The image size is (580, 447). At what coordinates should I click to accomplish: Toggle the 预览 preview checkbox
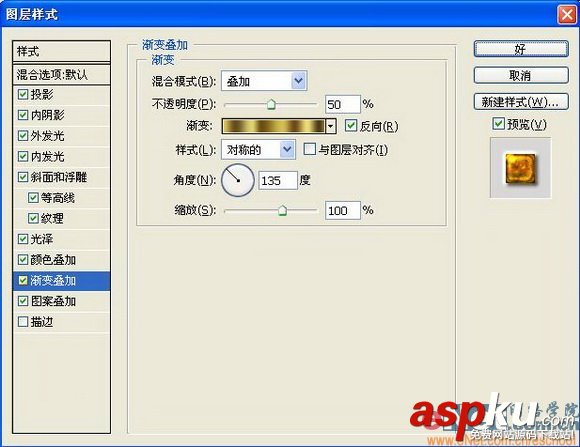498,124
